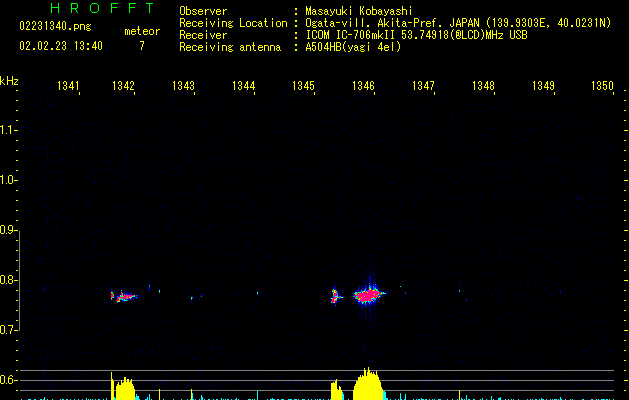Click the small meteor echo before 1346
The image size is (629, 400).
tap(336, 297)
